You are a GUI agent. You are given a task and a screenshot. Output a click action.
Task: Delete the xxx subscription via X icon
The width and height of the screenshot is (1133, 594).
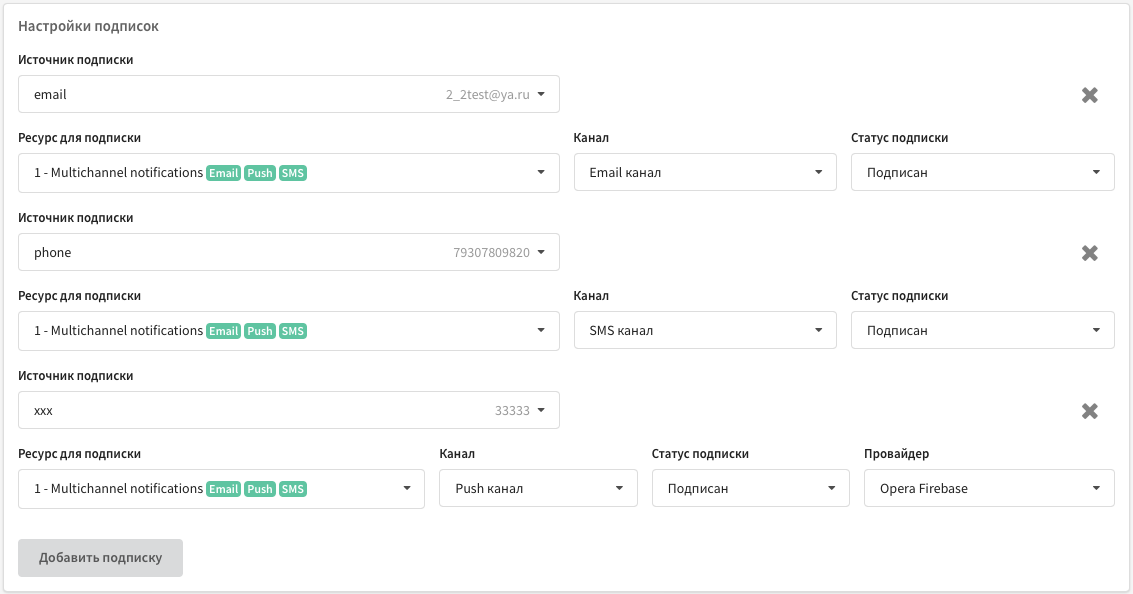pyautogui.click(x=1090, y=411)
